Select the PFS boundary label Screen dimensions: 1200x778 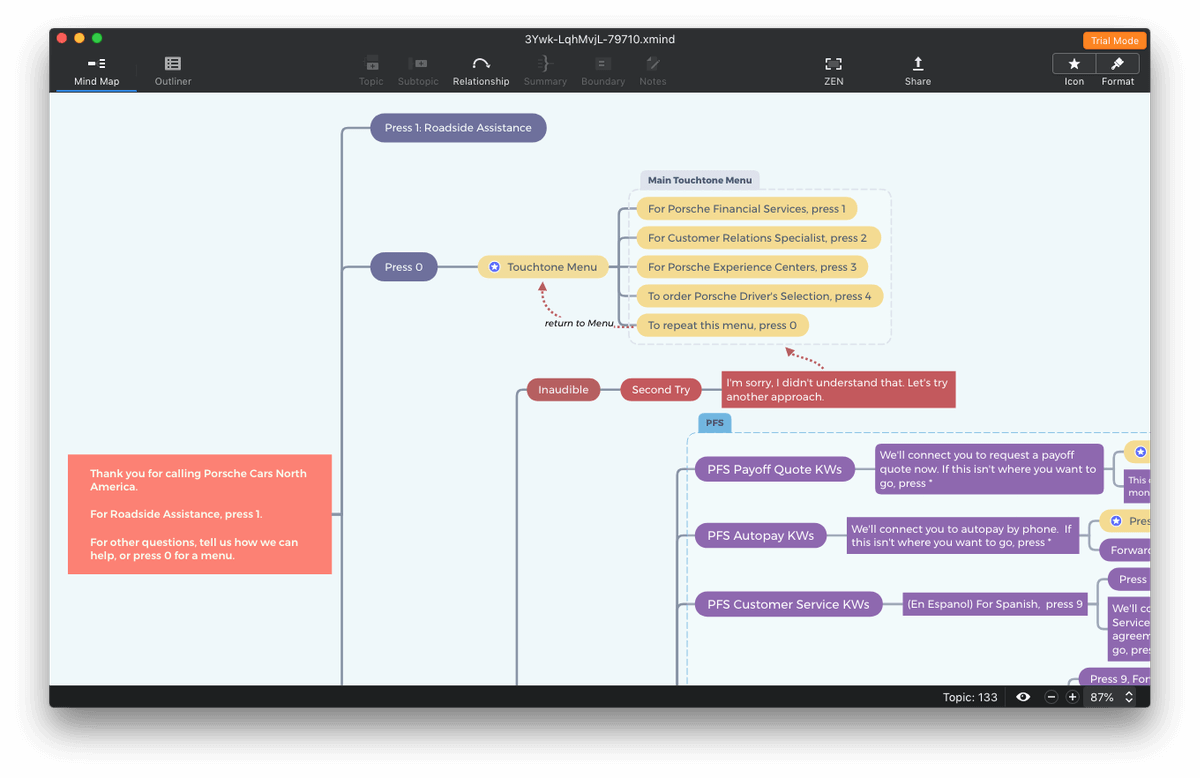715,423
